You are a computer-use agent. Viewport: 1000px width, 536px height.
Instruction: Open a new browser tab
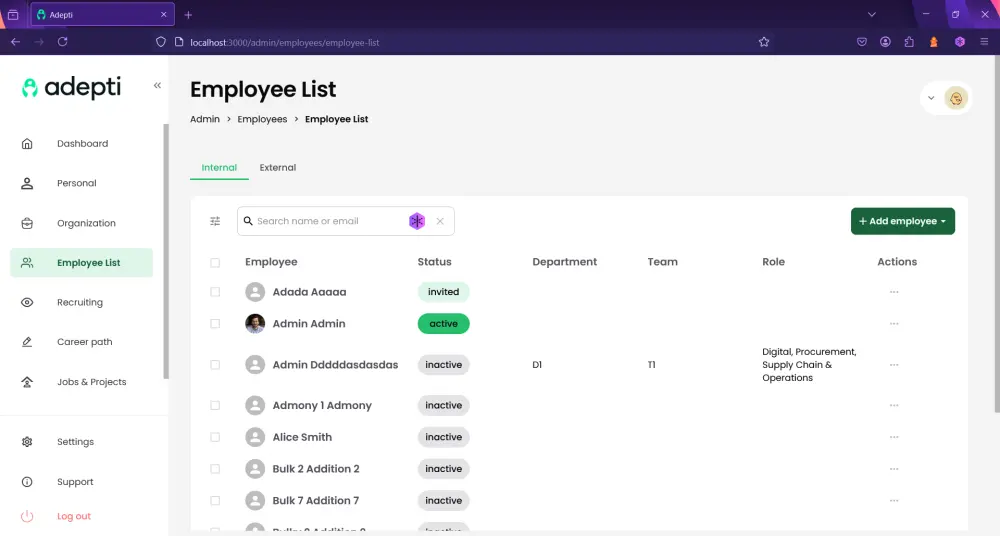pos(188,15)
